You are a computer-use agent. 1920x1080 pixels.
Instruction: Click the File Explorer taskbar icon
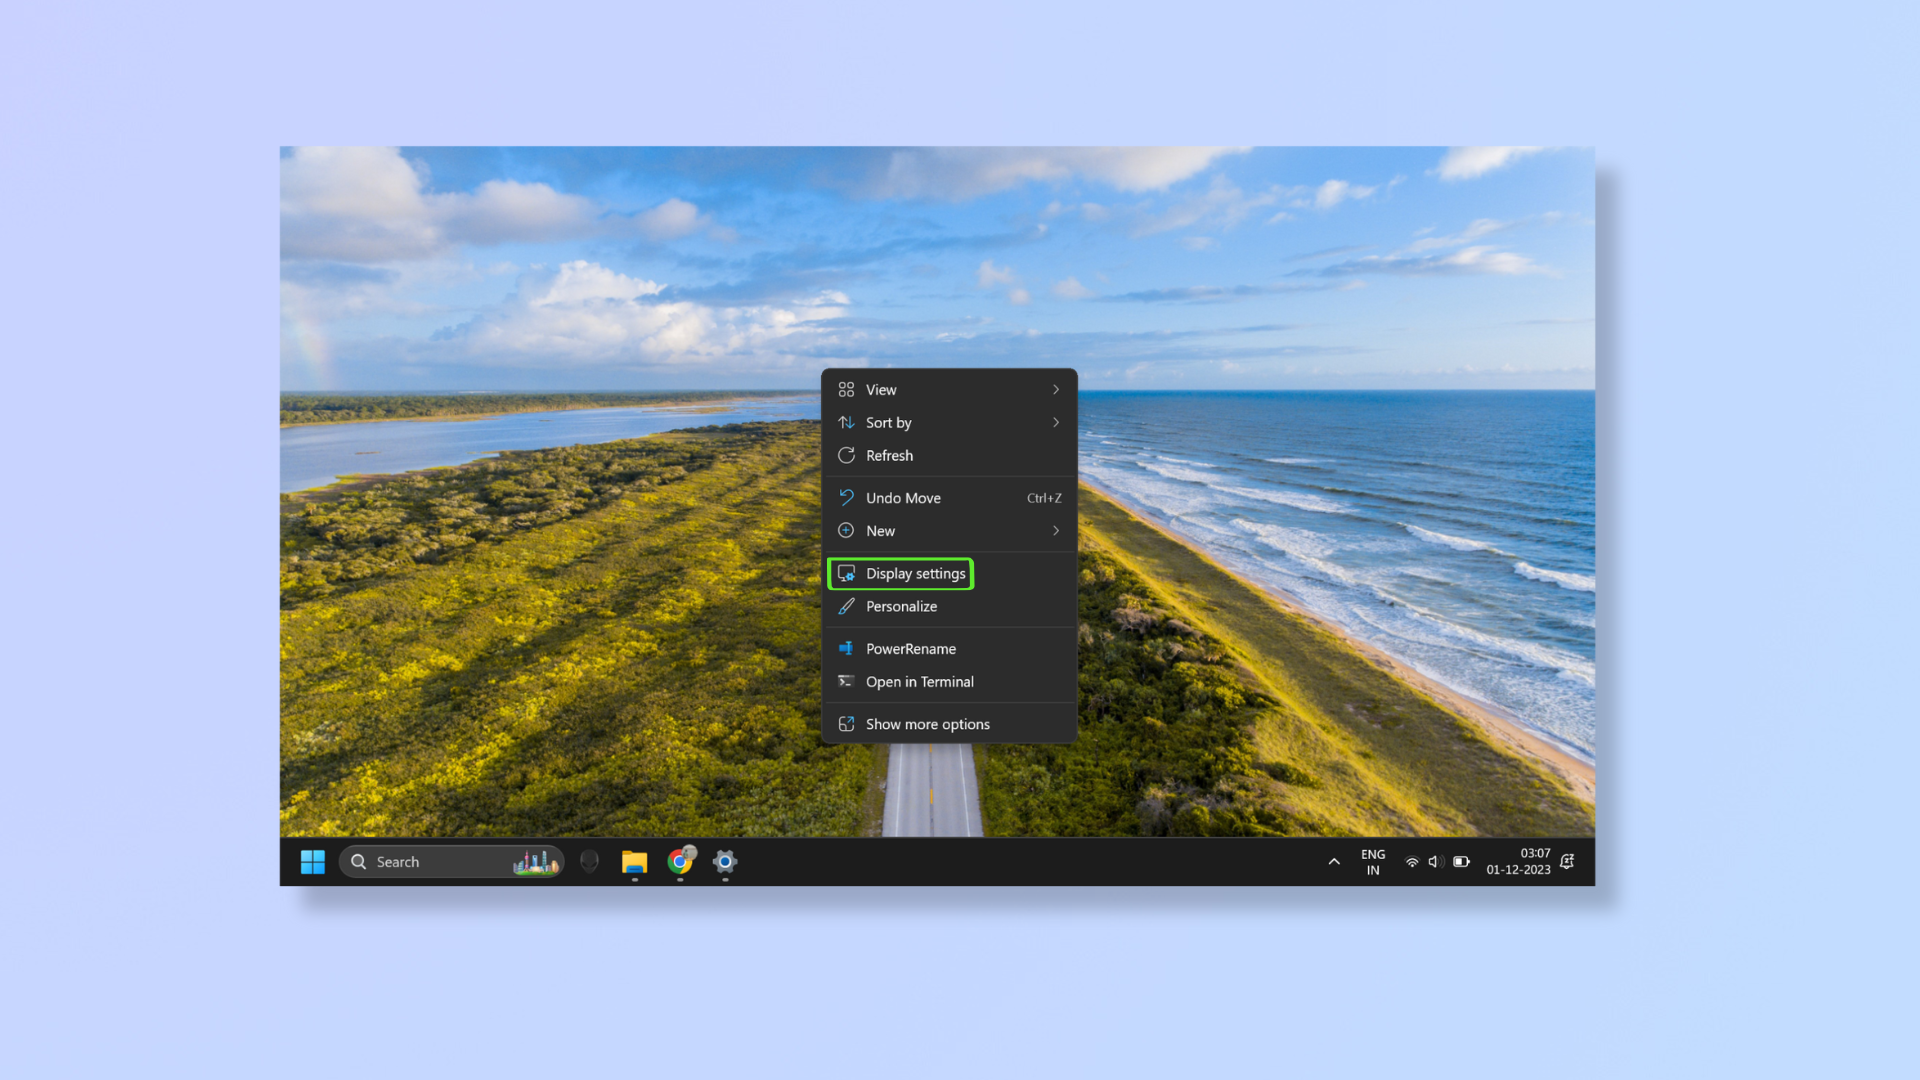pos(634,861)
